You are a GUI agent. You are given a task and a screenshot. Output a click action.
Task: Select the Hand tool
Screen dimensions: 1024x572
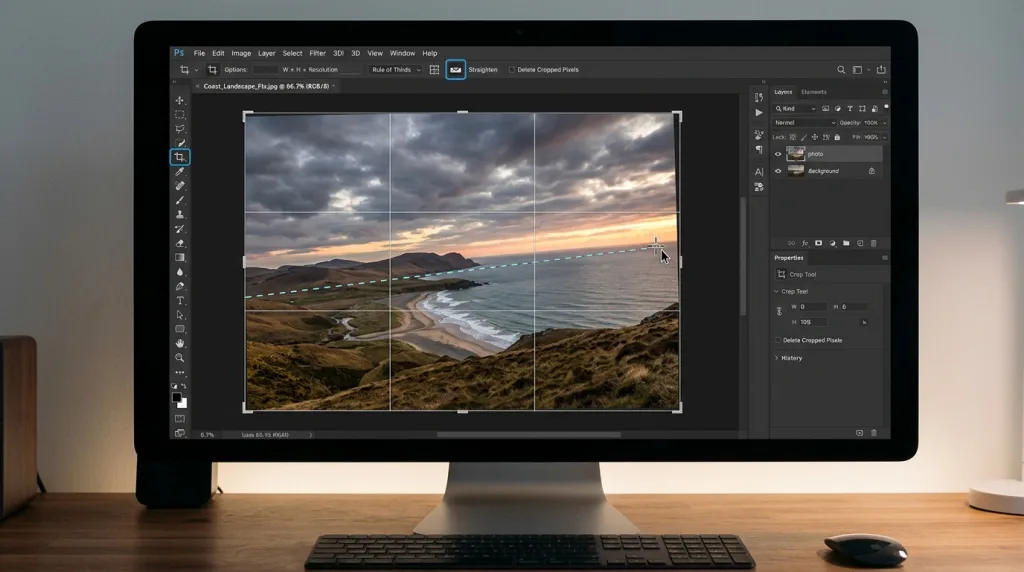point(180,343)
